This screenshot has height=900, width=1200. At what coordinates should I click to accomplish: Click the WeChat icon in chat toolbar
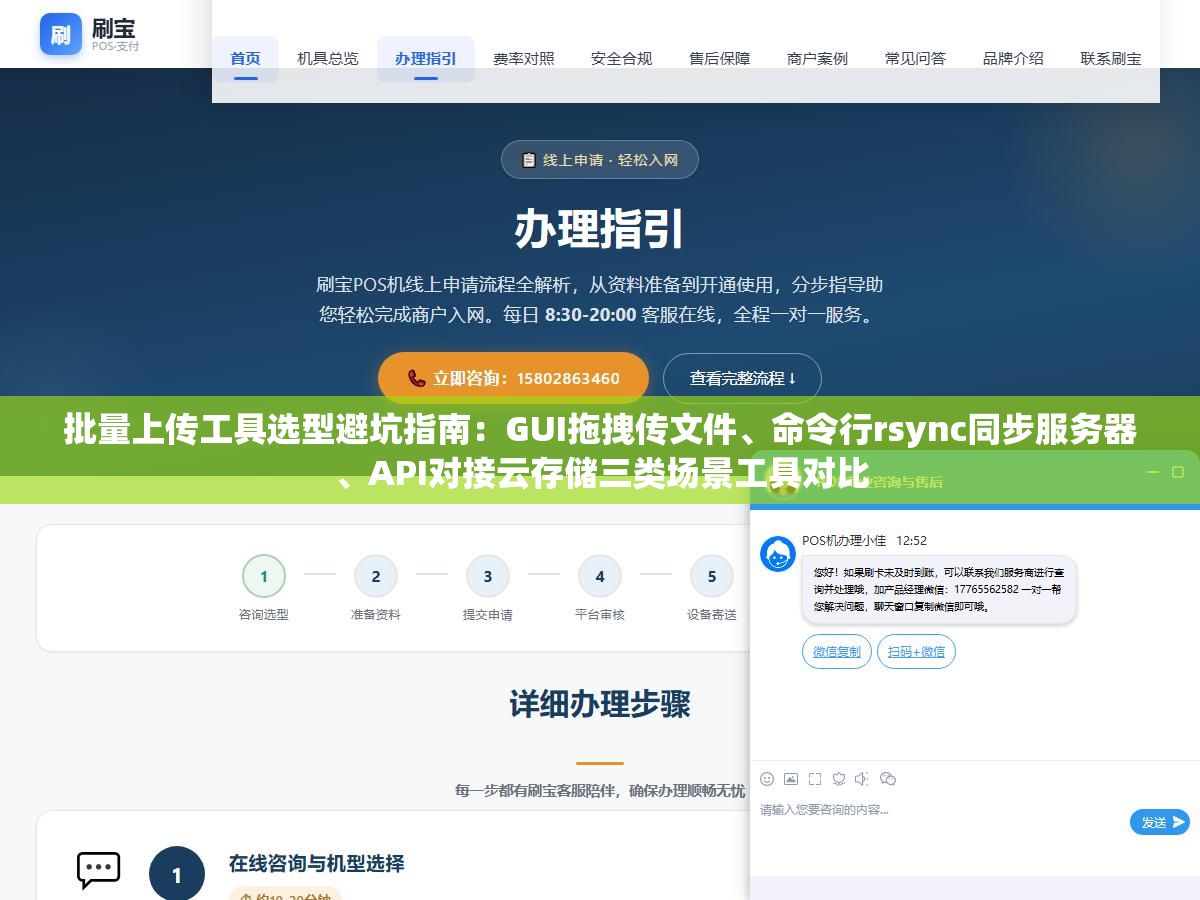pyautogui.click(x=887, y=778)
